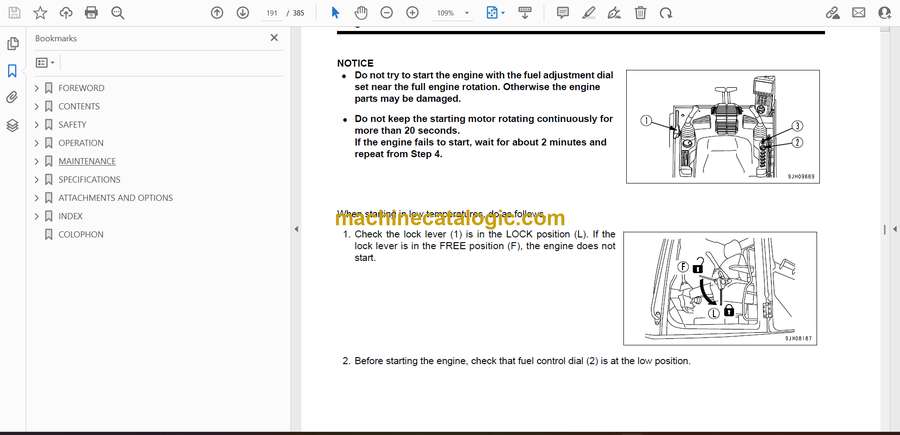This screenshot has width=900, height=435.
Task: Jump to ATTACHMENTS AND OPTIONS bookmark
Action: tap(115, 198)
